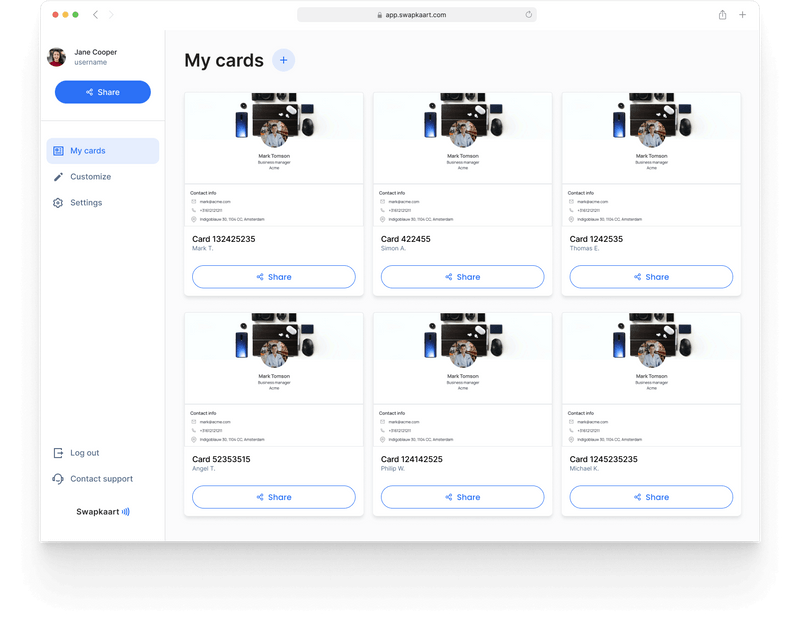Click the Card 1245235235 title
Screen dimensions: 800x632
click(604, 459)
